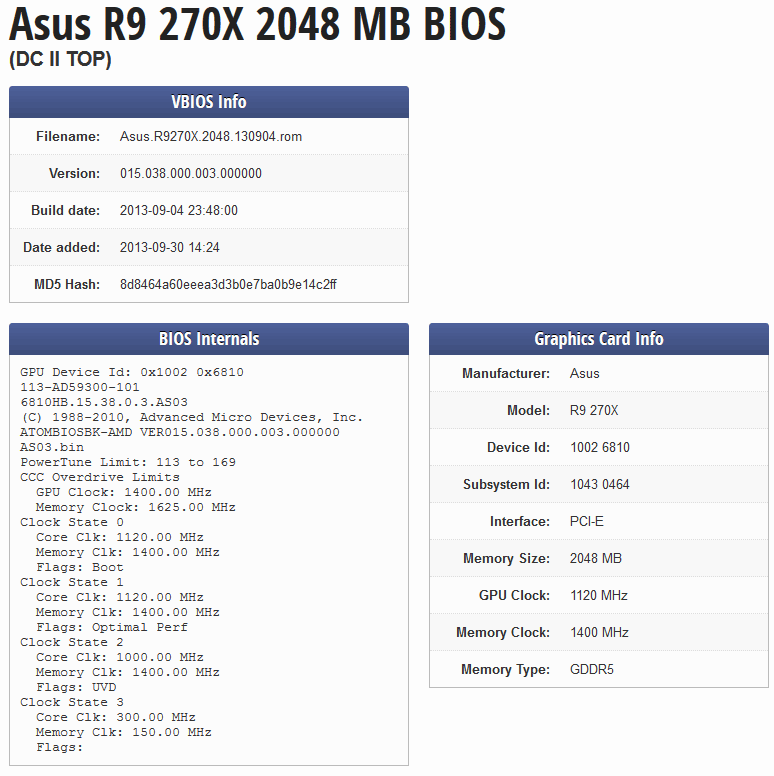Click the GPU Device Id line in BIOS Internals
774x776 pixels.
click(132, 372)
